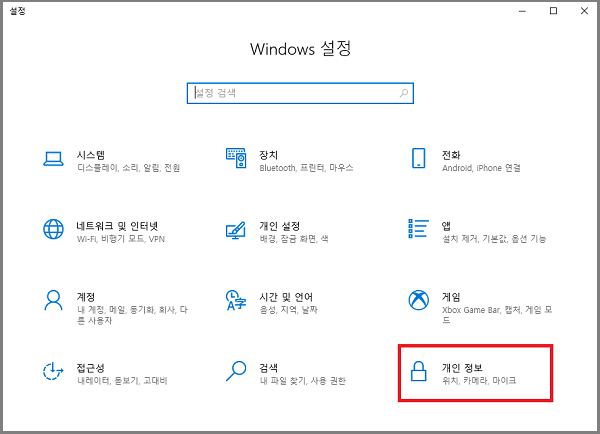Open the 시간 및 언어 icon
600x434 pixels.
236,300
